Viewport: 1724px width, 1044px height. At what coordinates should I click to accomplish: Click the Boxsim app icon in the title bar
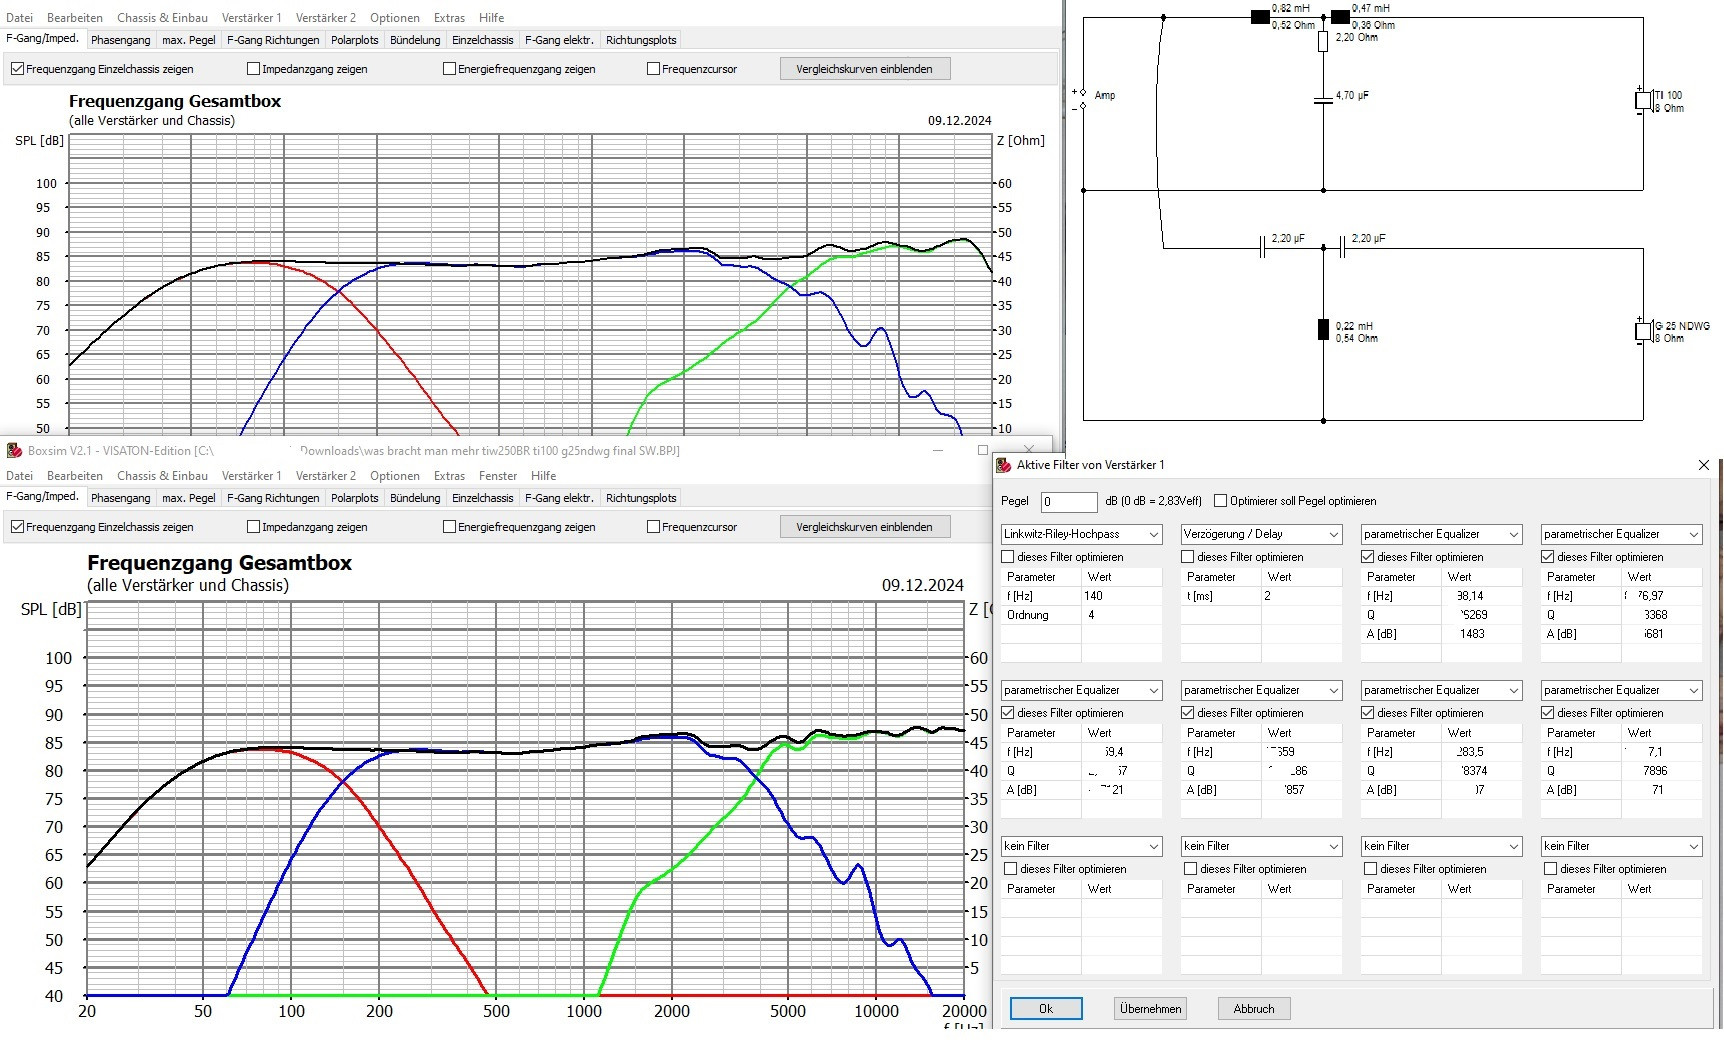point(14,451)
